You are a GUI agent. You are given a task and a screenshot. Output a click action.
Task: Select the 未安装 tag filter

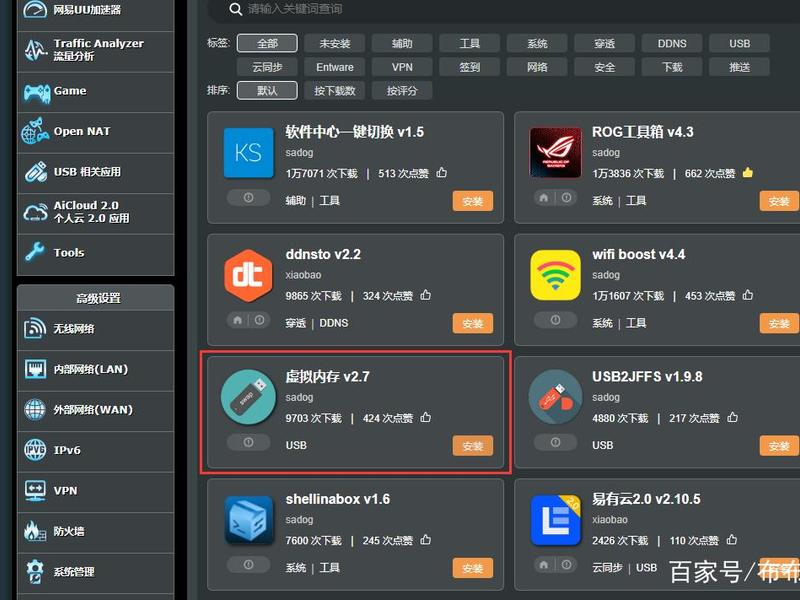[335, 43]
